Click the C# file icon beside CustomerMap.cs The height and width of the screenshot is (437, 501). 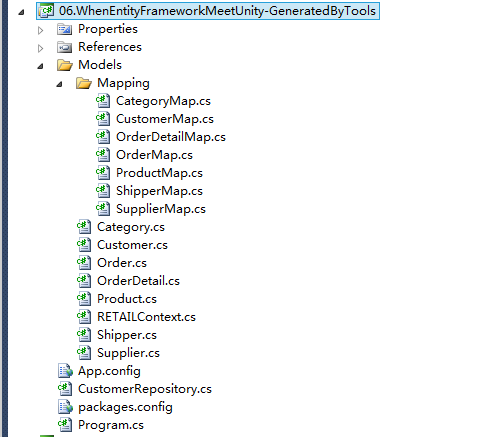click(x=103, y=119)
